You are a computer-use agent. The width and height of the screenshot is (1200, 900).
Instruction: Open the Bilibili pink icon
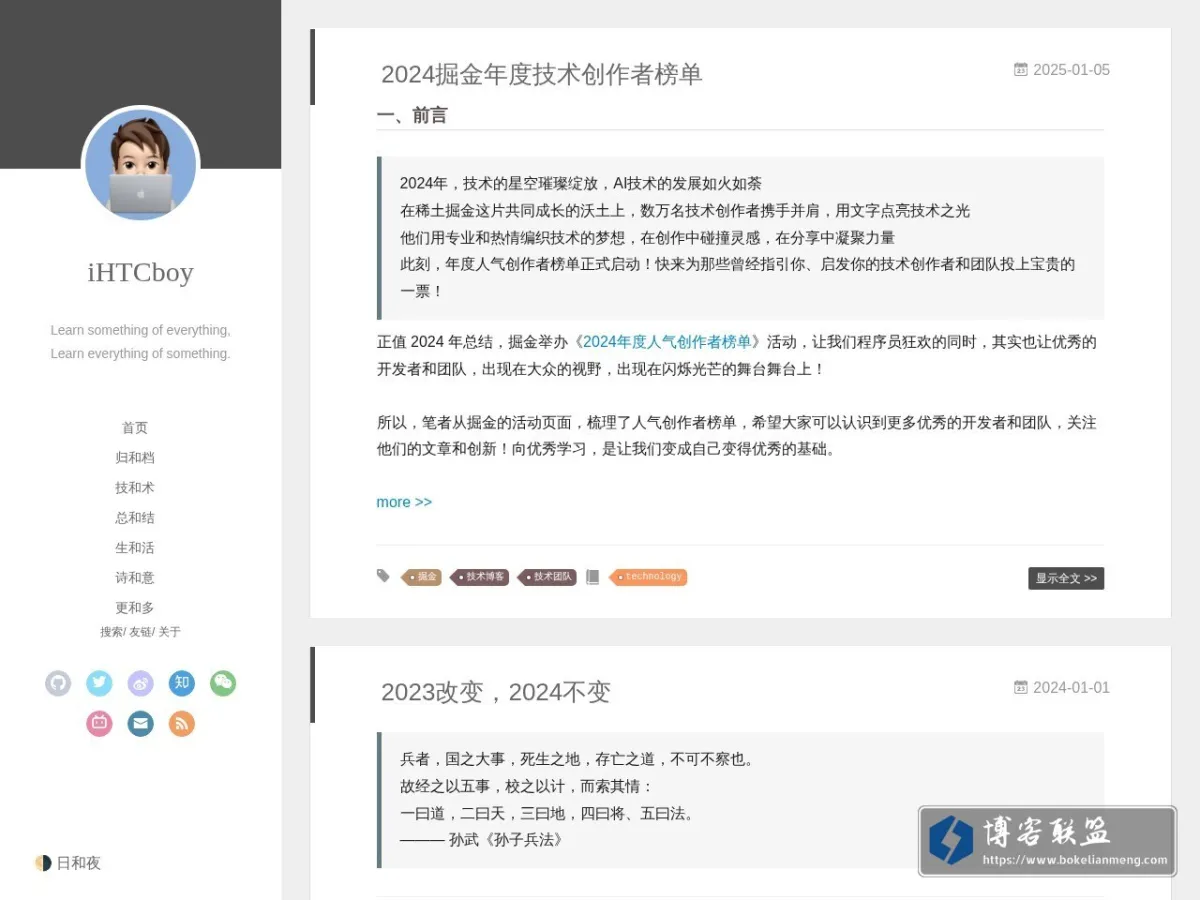99,723
